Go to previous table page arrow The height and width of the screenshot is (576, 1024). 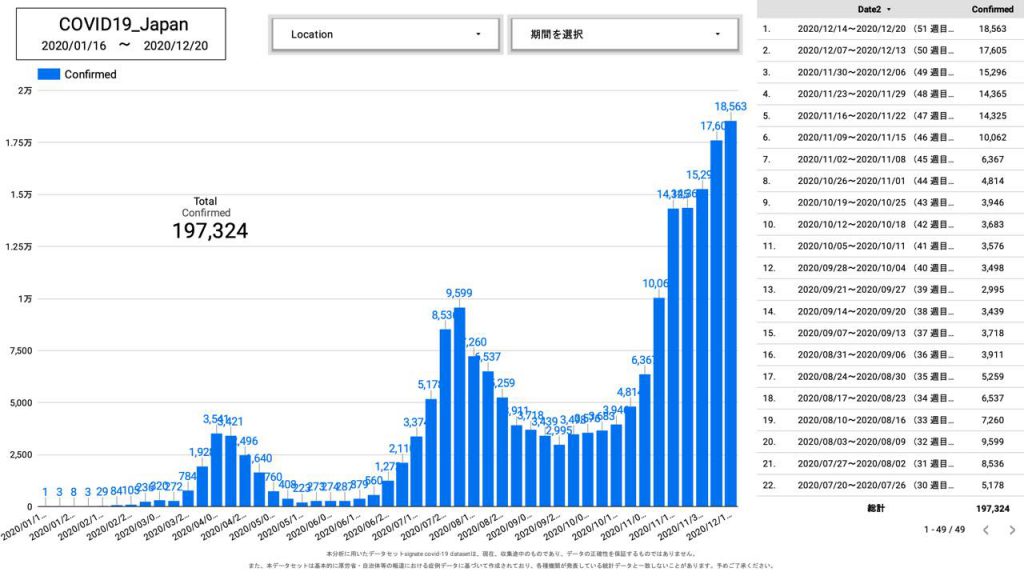(x=984, y=530)
